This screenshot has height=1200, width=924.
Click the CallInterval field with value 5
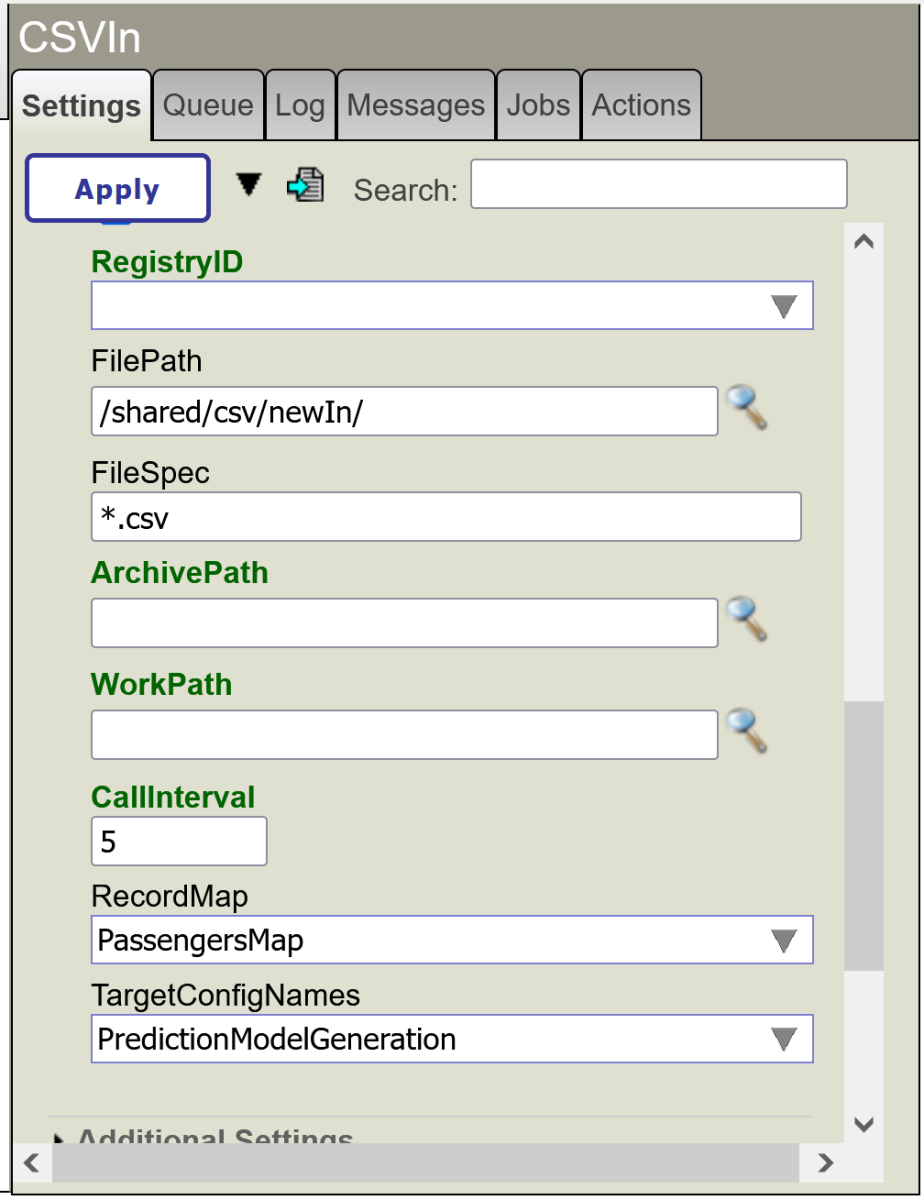(x=179, y=841)
